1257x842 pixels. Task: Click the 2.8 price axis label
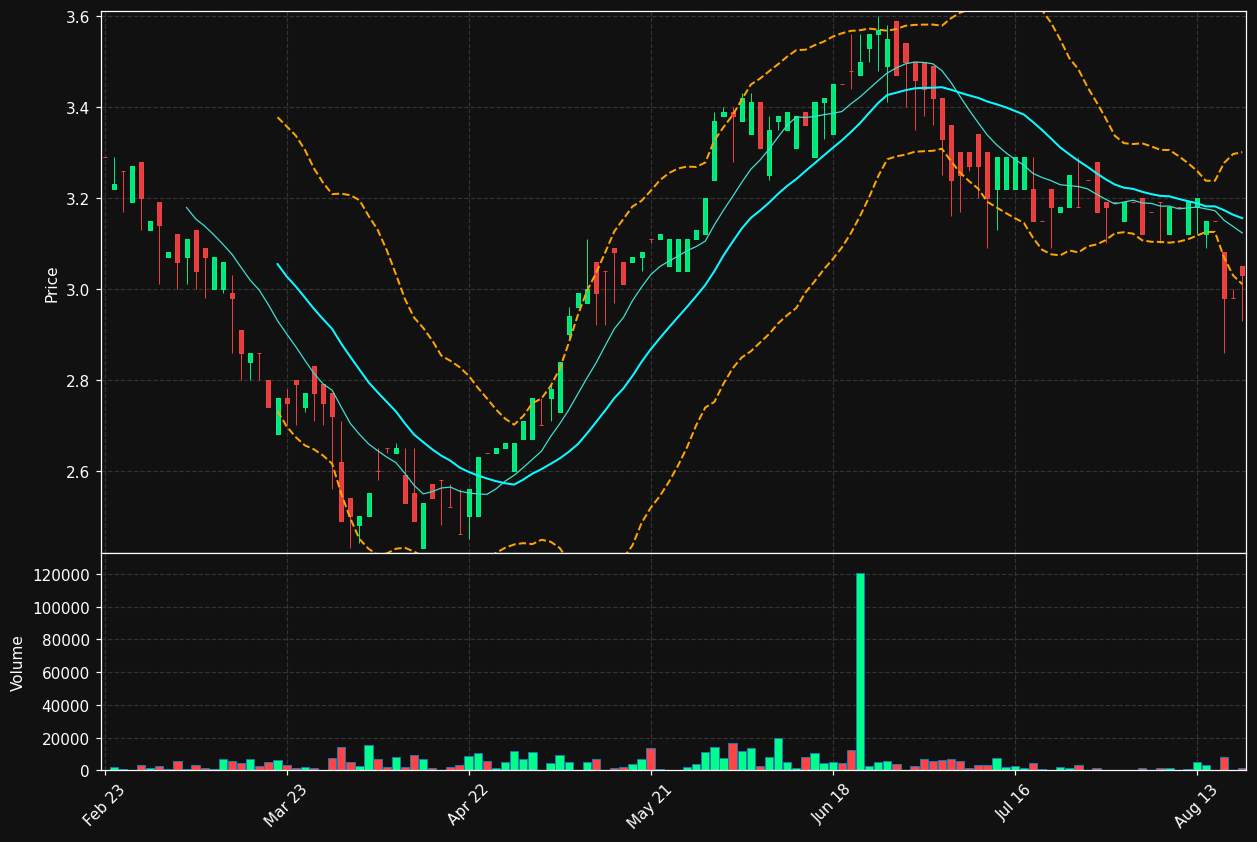pos(79,381)
